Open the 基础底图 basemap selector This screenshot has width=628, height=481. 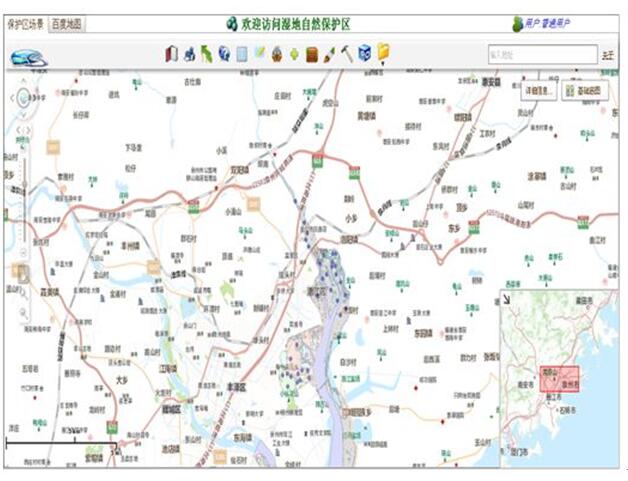coord(581,90)
